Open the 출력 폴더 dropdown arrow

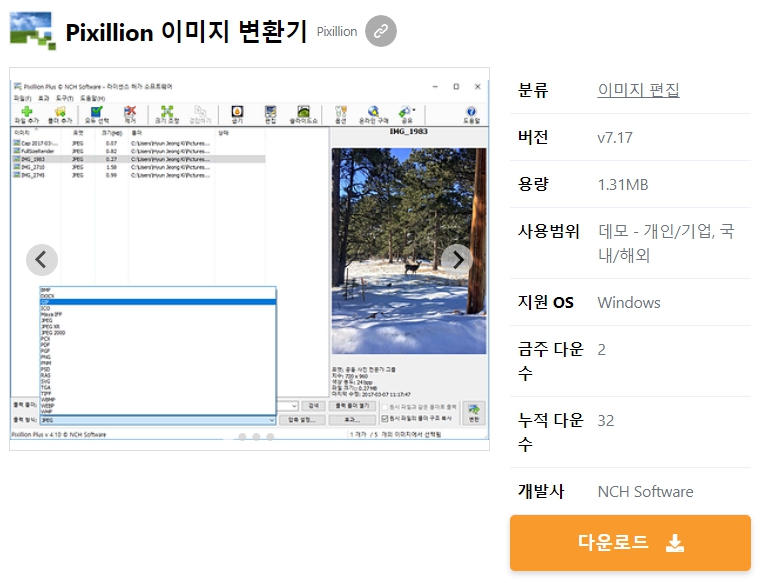click(x=294, y=406)
